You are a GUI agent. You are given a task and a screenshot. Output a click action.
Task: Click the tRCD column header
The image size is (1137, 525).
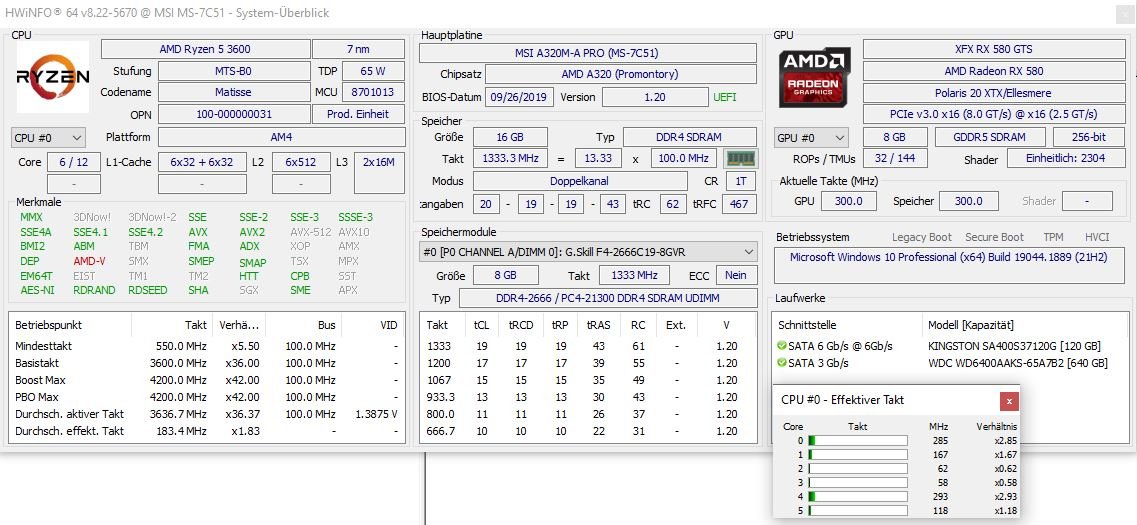(x=521, y=326)
